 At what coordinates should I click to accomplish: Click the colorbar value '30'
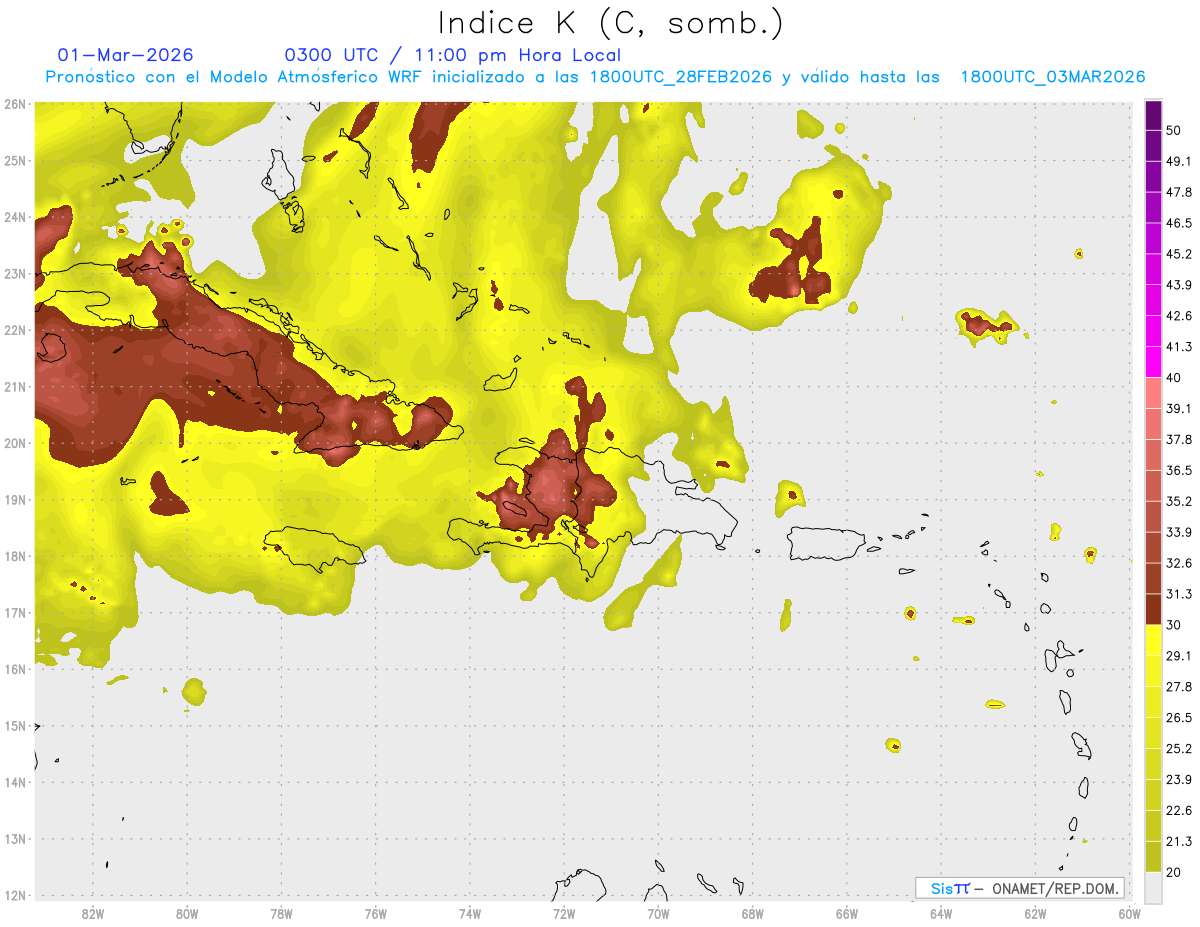1173,625
